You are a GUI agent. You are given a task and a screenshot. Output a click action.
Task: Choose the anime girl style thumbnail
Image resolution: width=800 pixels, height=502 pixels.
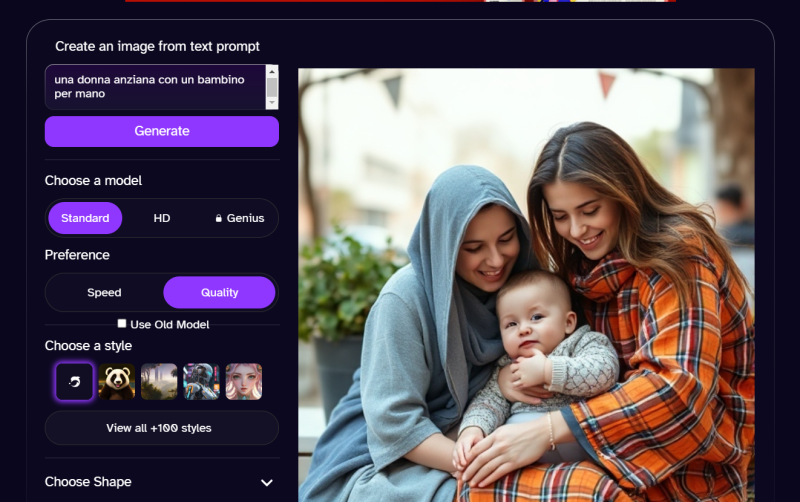click(244, 382)
